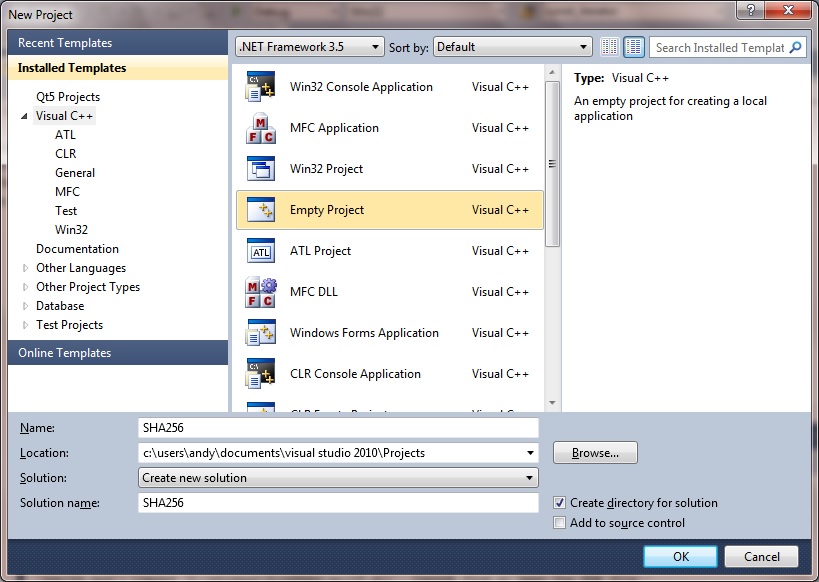The image size is (819, 582).
Task: Click the Windows Forms Application icon
Action: click(x=260, y=333)
